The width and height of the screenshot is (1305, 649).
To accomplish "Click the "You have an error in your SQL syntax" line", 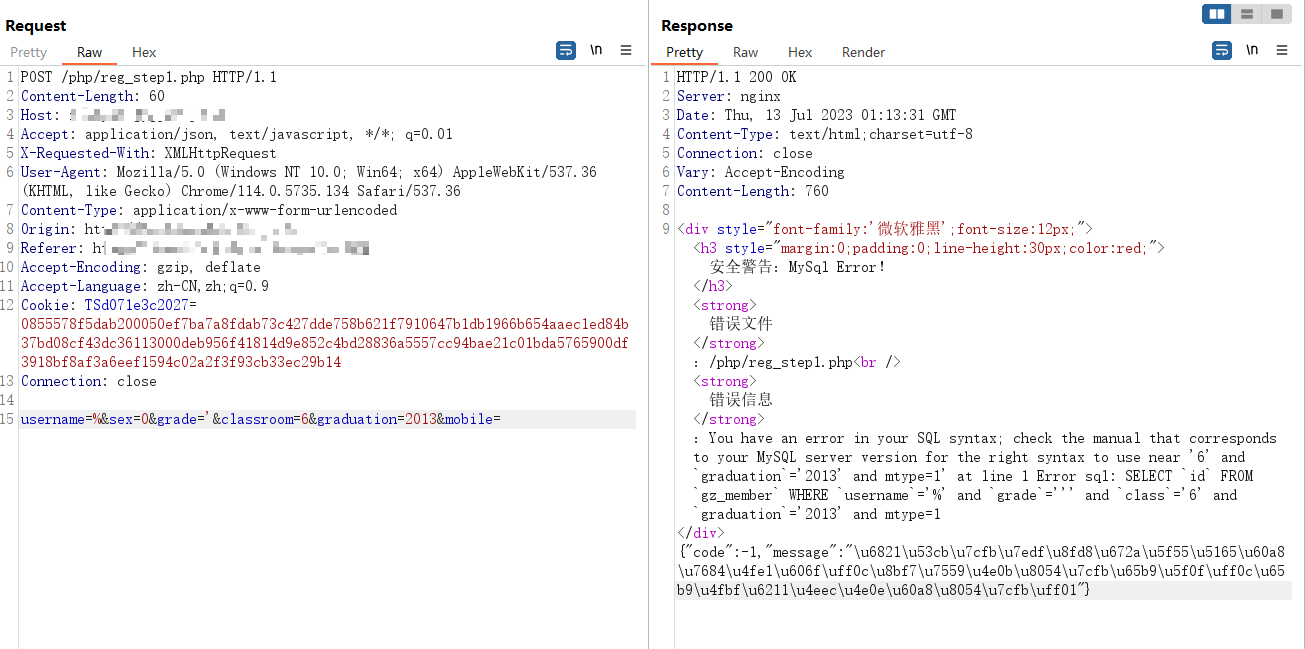I will [x=985, y=438].
